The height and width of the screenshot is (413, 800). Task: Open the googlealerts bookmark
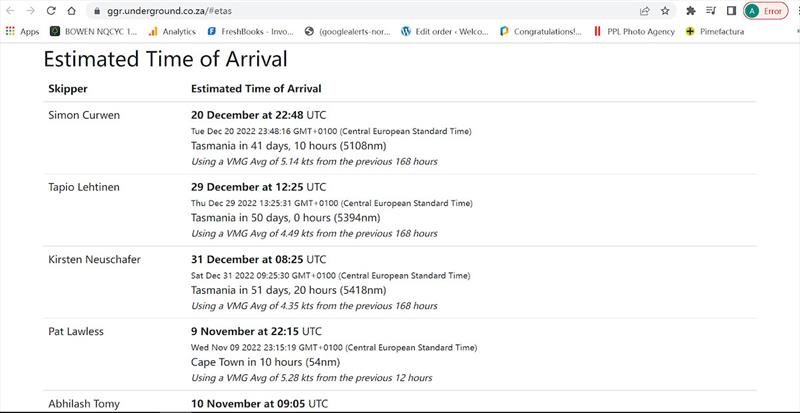tap(347, 32)
